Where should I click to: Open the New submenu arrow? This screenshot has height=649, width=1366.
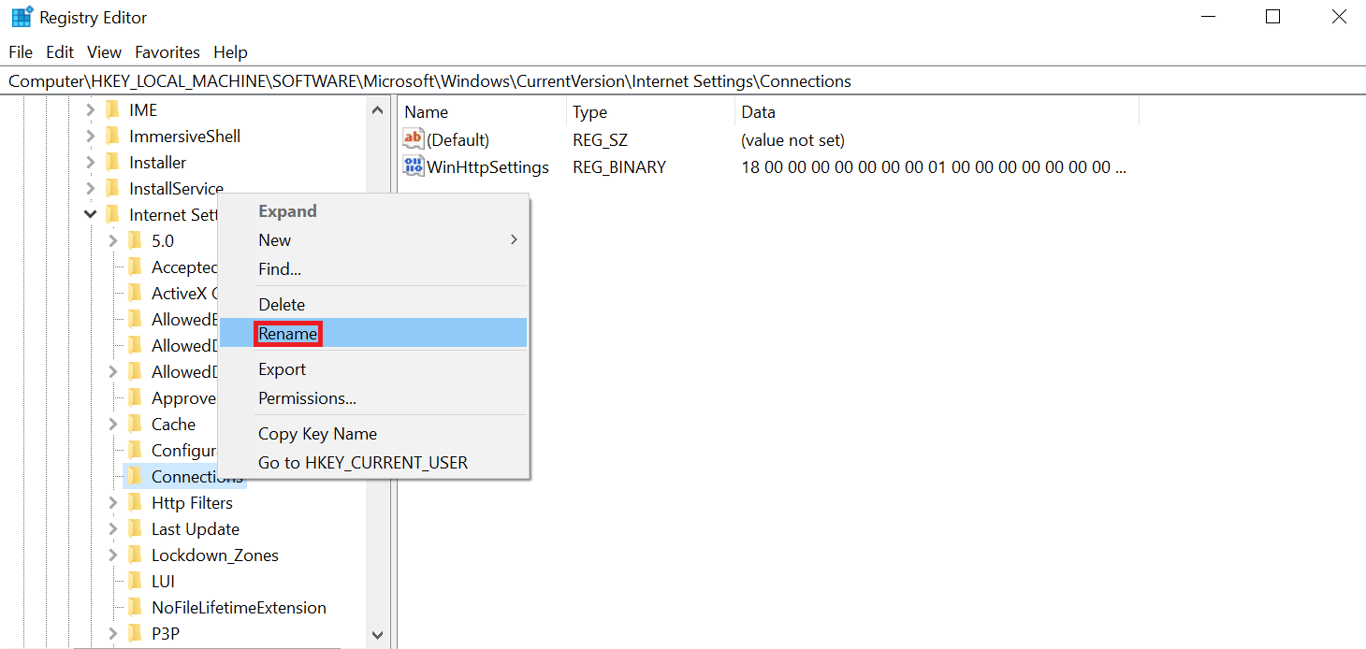pos(513,240)
